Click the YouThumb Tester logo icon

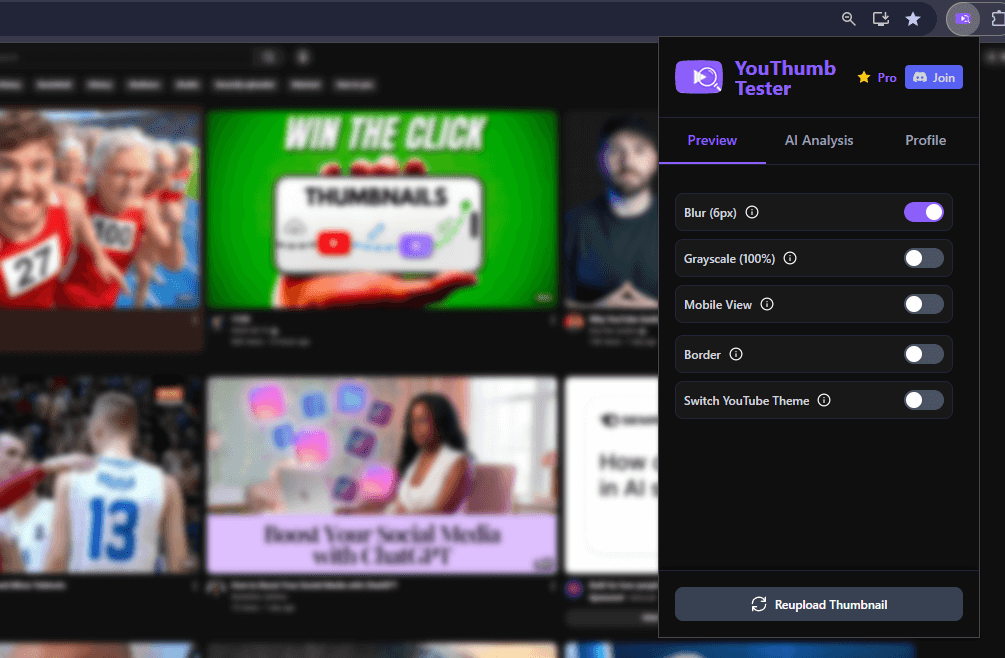tap(699, 77)
